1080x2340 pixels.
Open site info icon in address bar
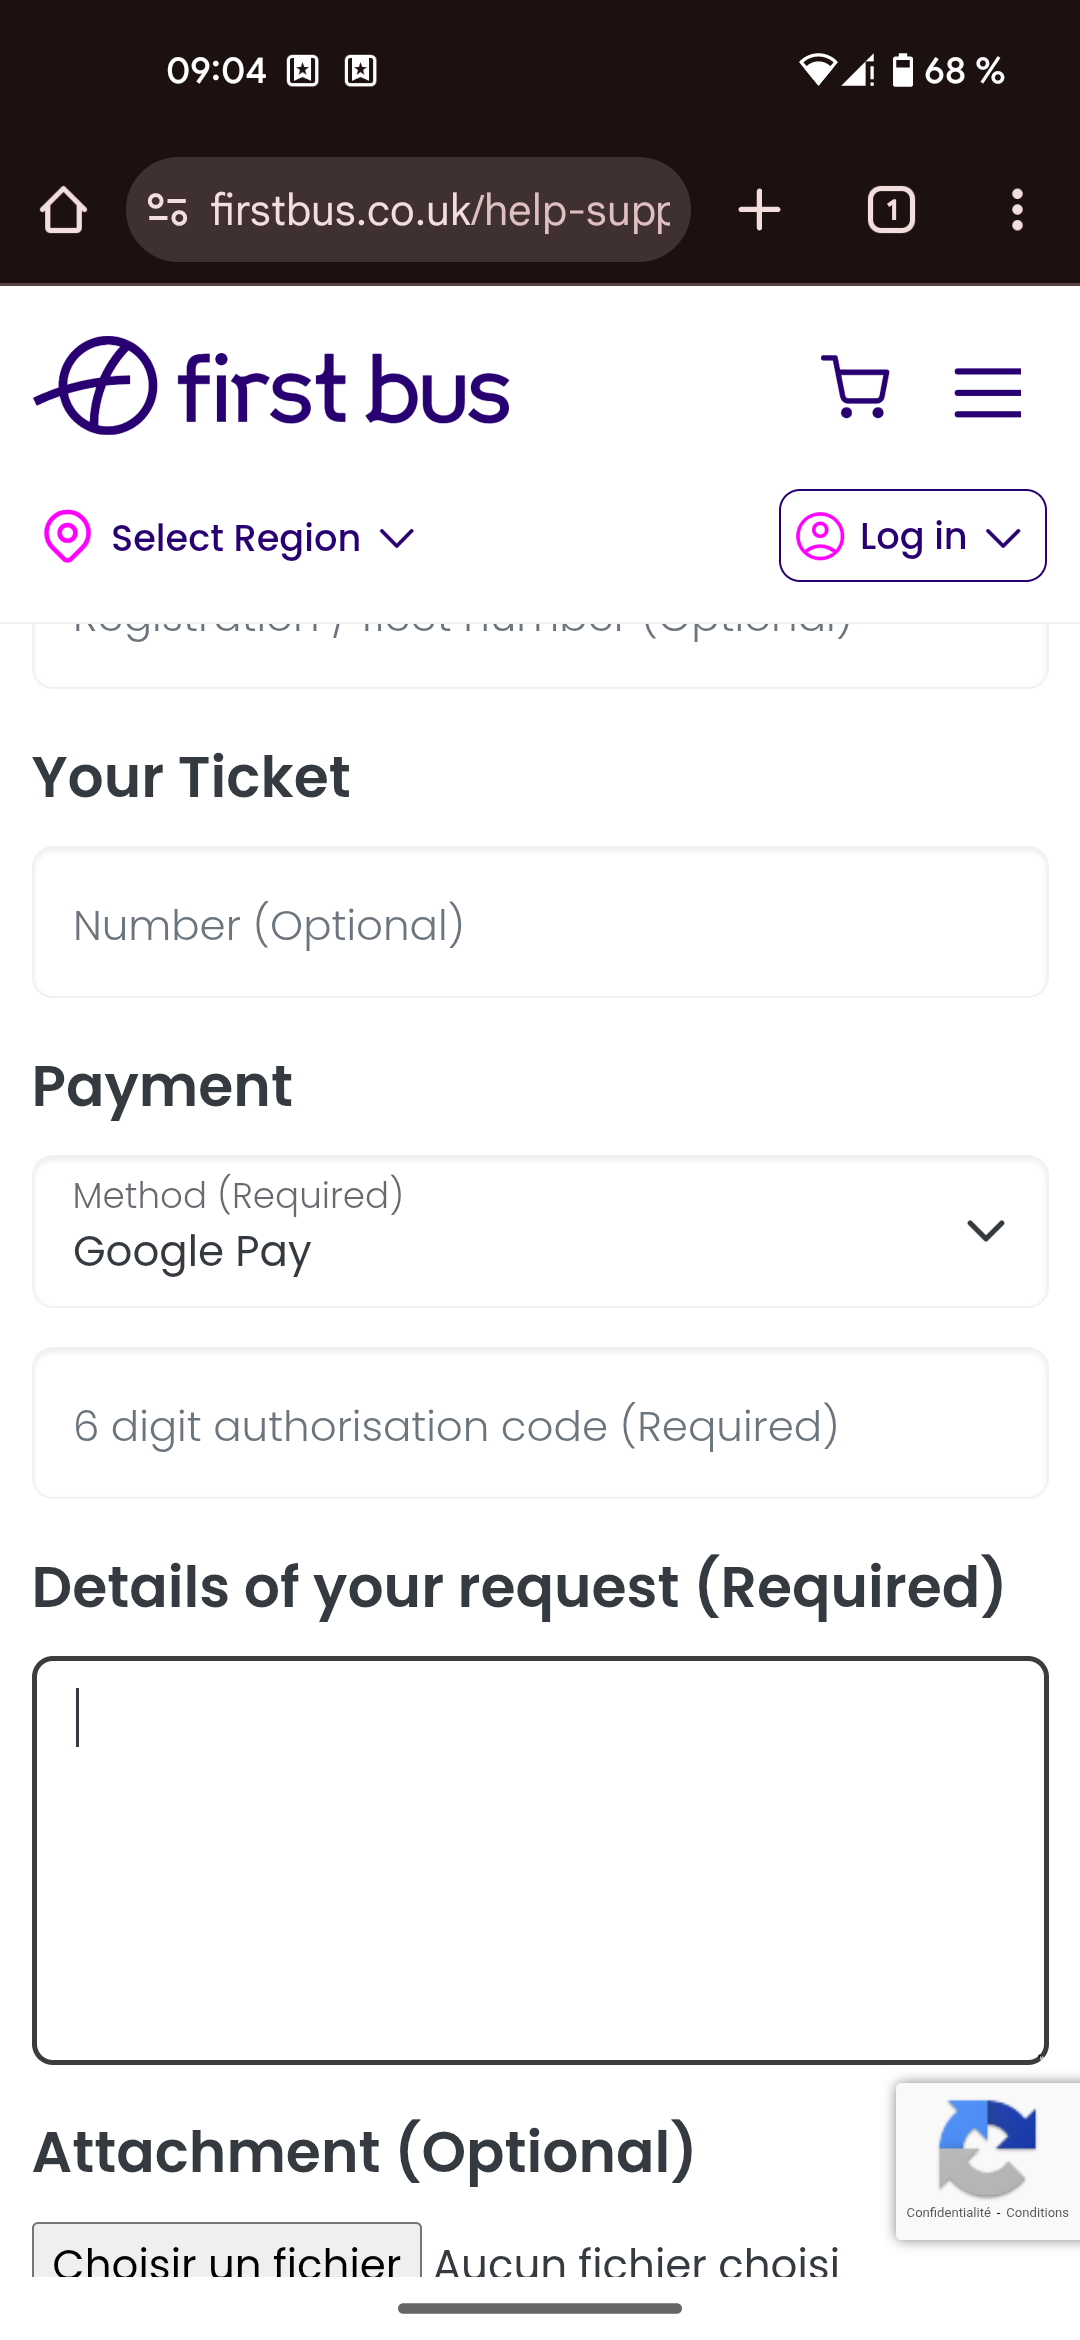[x=168, y=210]
